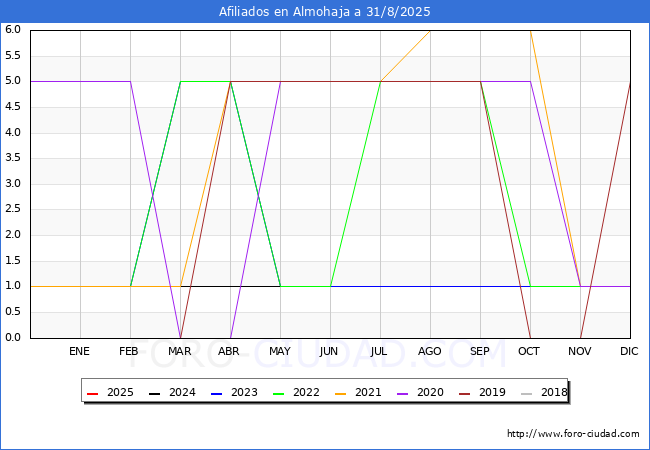The height and width of the screenshot is (450, 650).
Task: Click the OCT month axis label
Action: tap(530, 352)
